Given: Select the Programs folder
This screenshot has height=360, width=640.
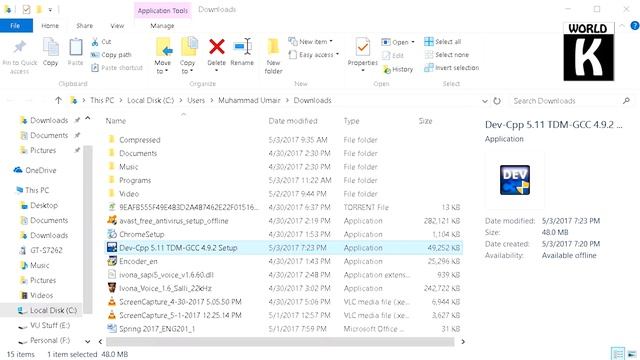Looking at the screenshot, I should pos(135,180).
